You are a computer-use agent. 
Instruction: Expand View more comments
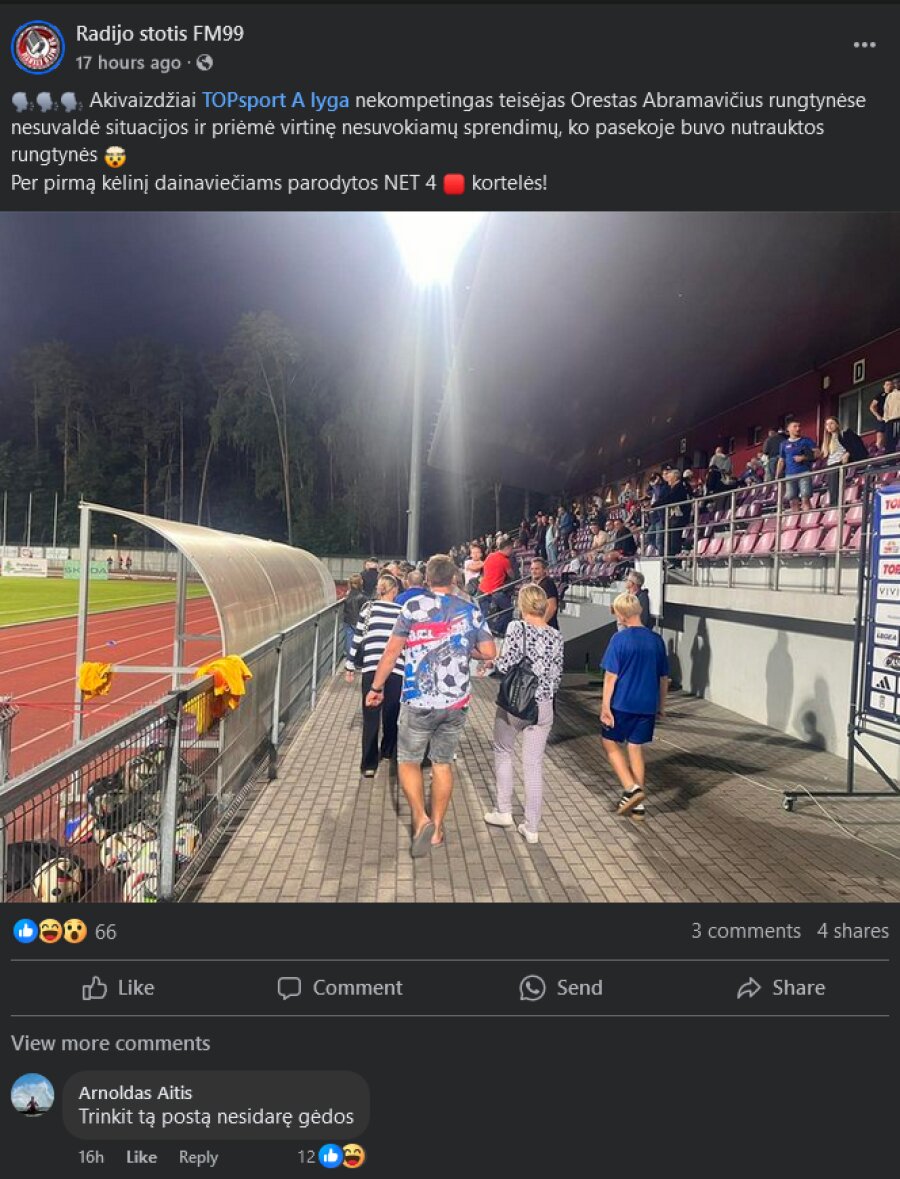point(111,1044)
